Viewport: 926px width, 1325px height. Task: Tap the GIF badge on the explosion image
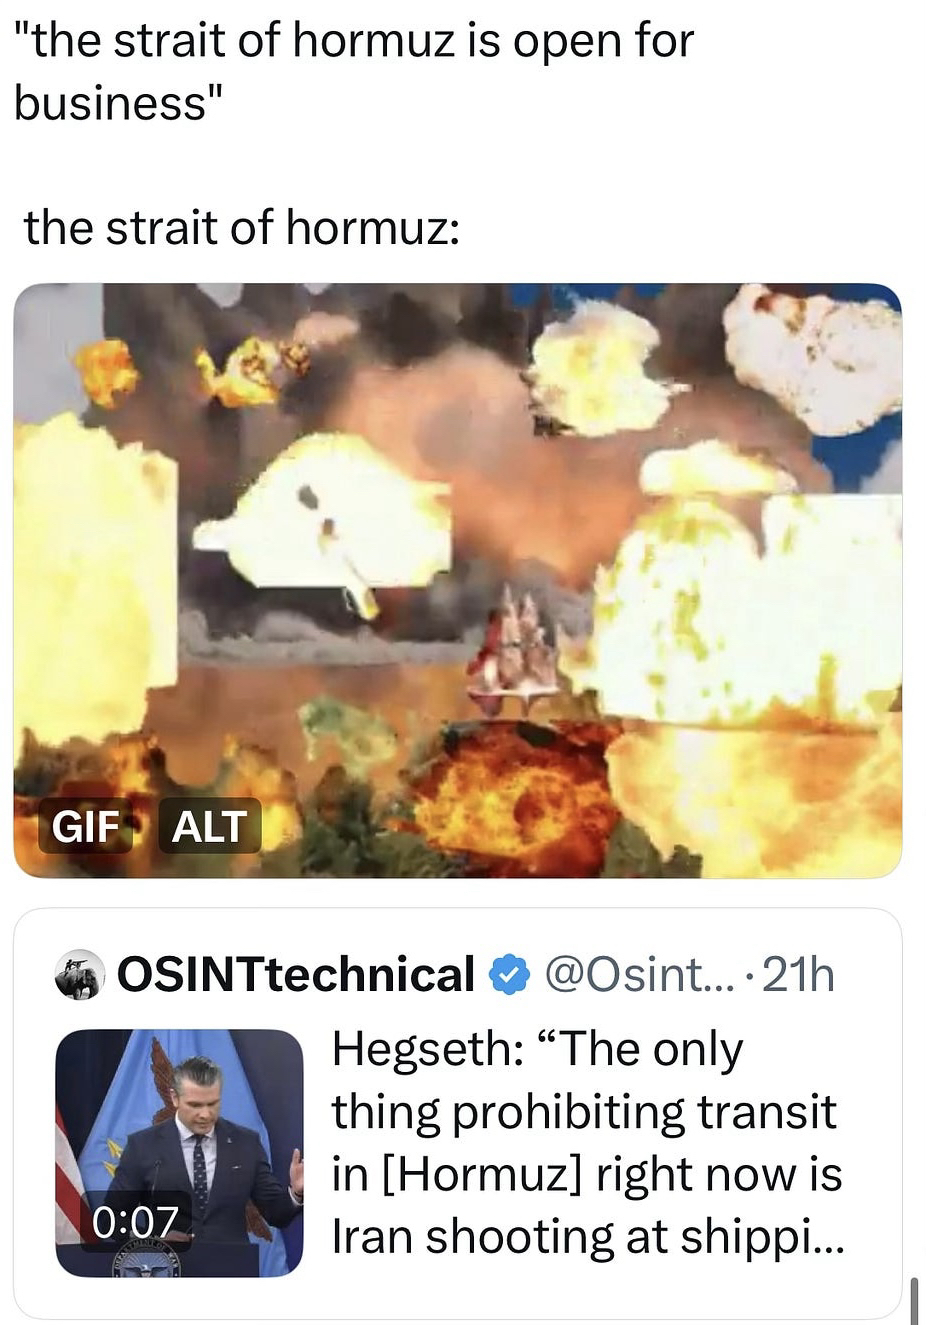(86, 826)
